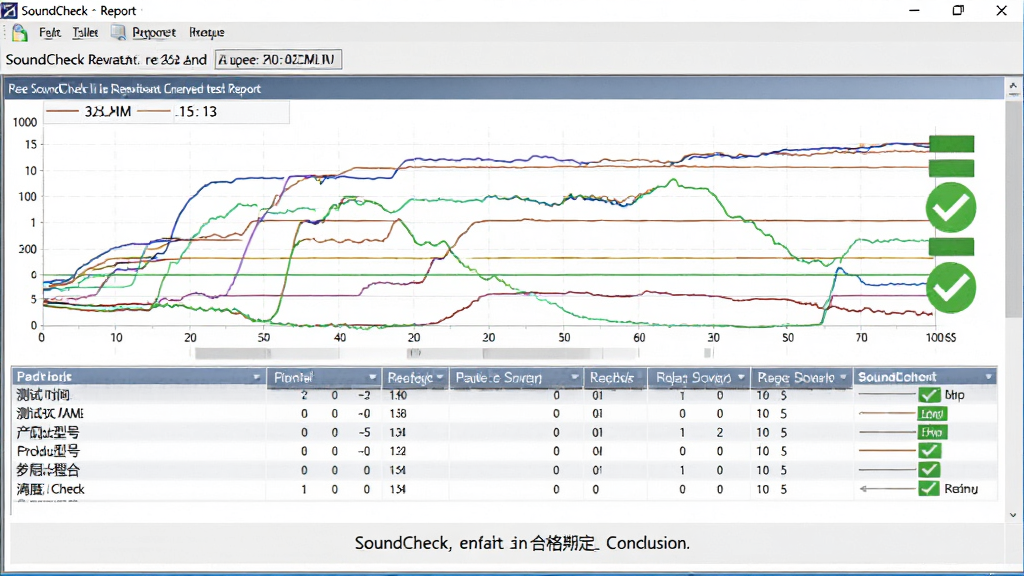Screen dimensions: 1024x576
Task: Open the Reefoge column dropdown
Action: [x=440, y=377]
